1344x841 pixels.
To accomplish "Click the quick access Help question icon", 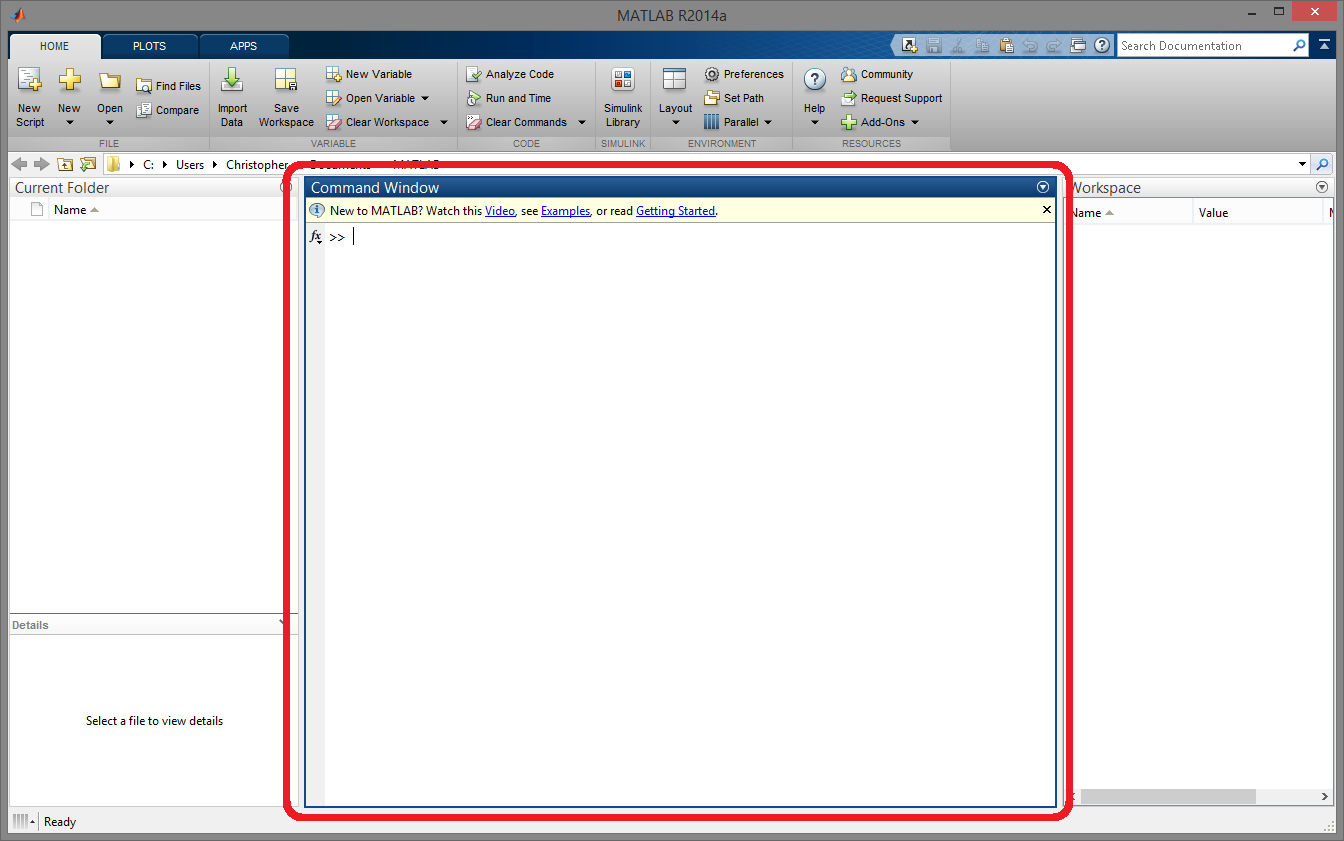I will click(x=1102, y=46).
